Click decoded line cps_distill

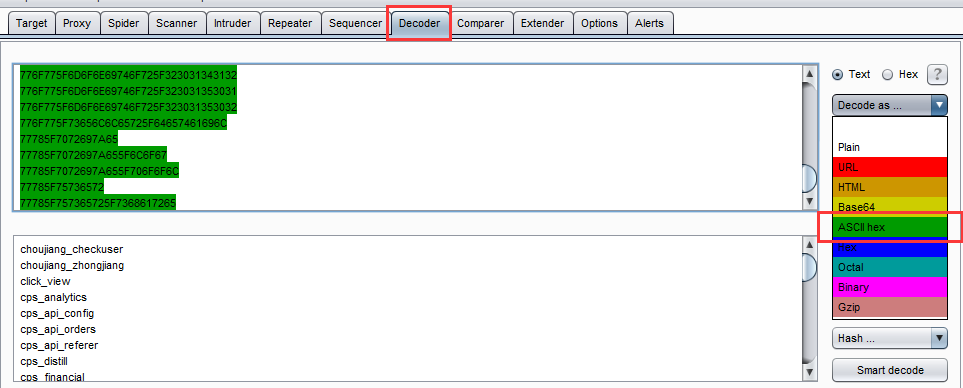tap(44, 361)
